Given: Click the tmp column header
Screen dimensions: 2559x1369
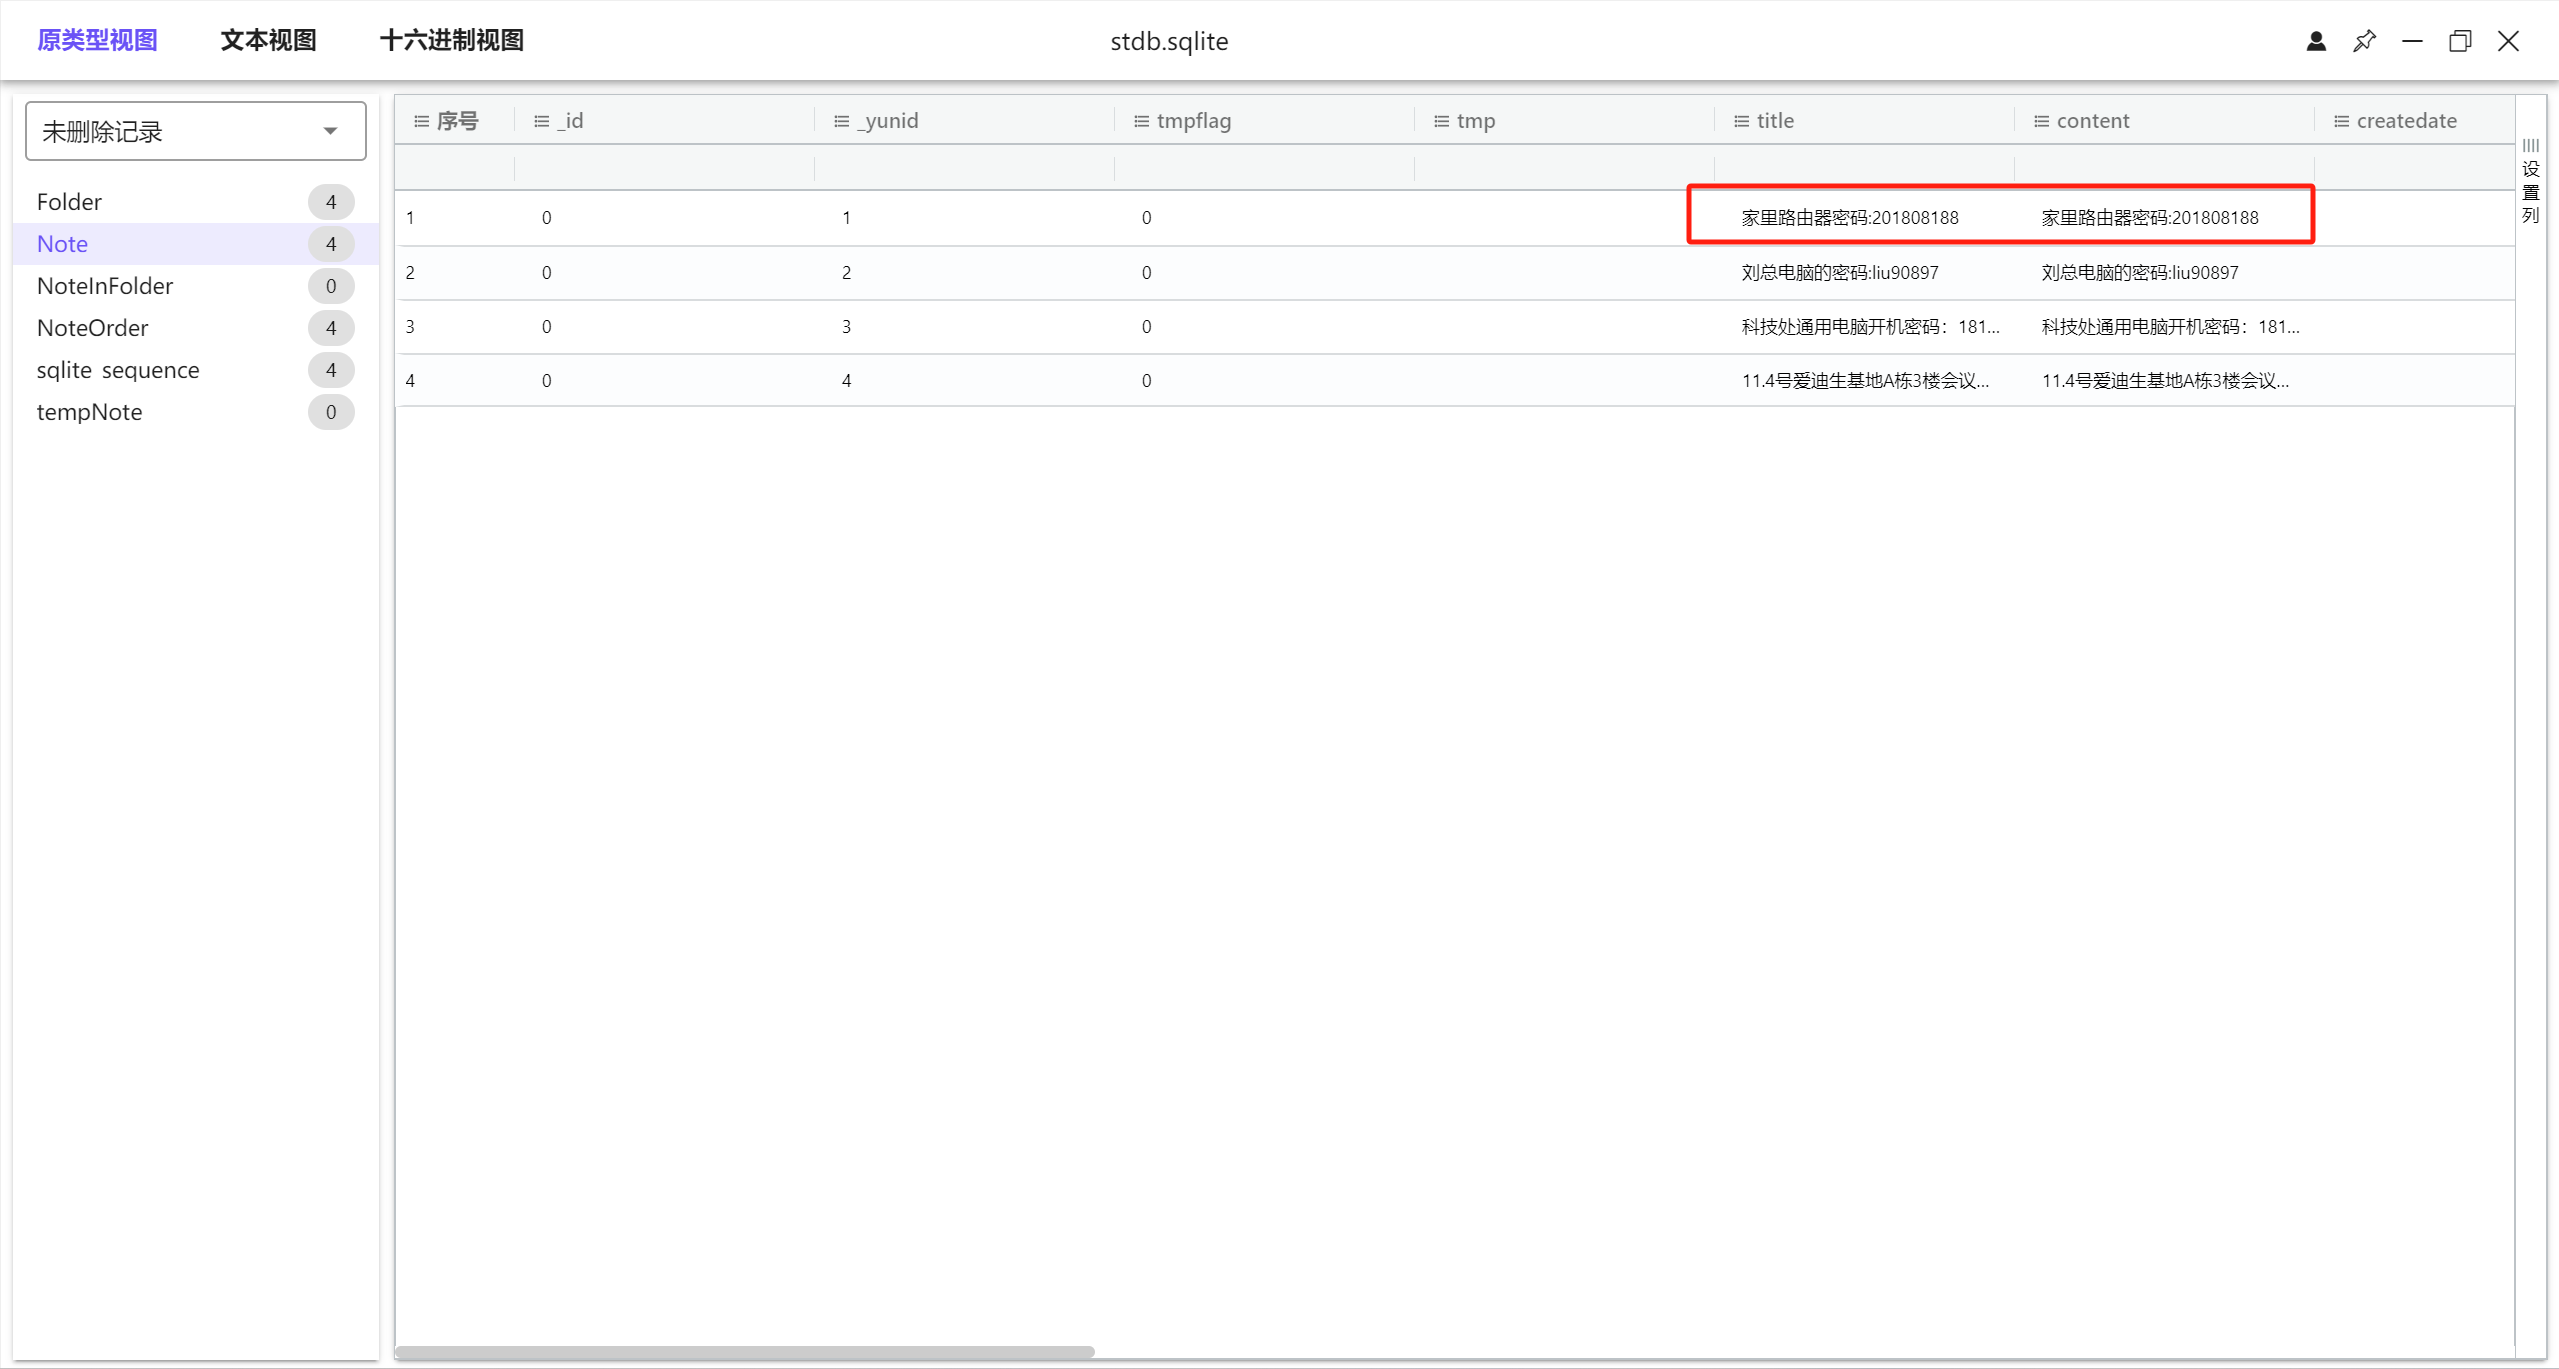Looking at the screenshot, I should (x=1475, y=121).
